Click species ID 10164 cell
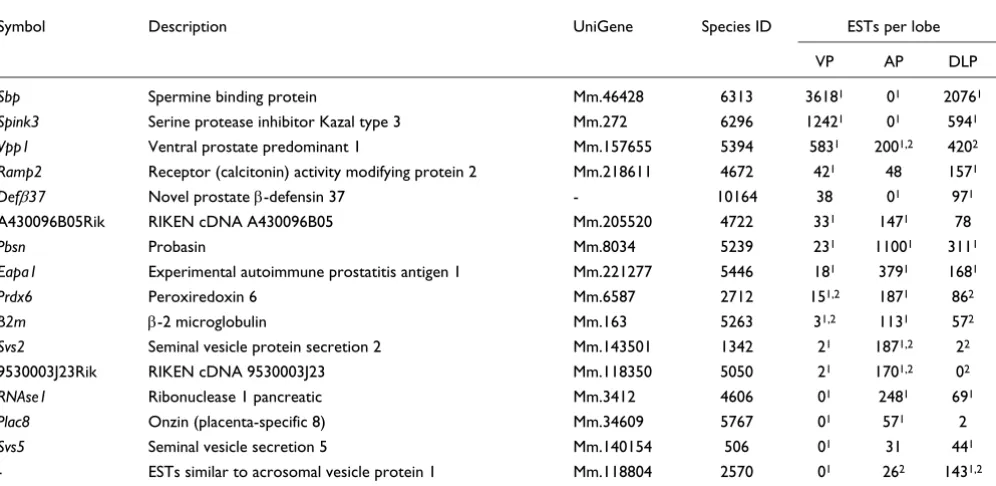This screenshot has width=996, height=486. tap(736, 197)
